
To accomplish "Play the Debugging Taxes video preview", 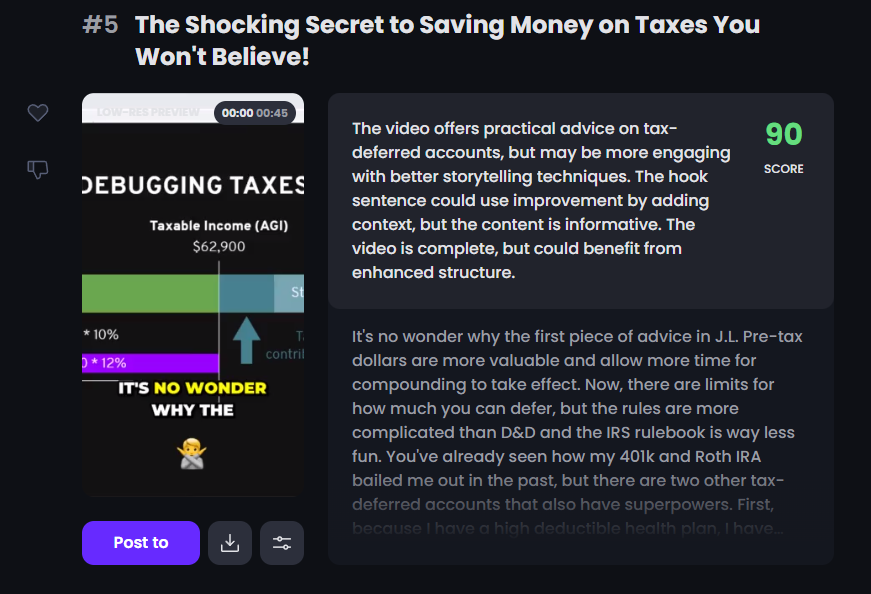I will pyautogui.click(x=193, y=294).
